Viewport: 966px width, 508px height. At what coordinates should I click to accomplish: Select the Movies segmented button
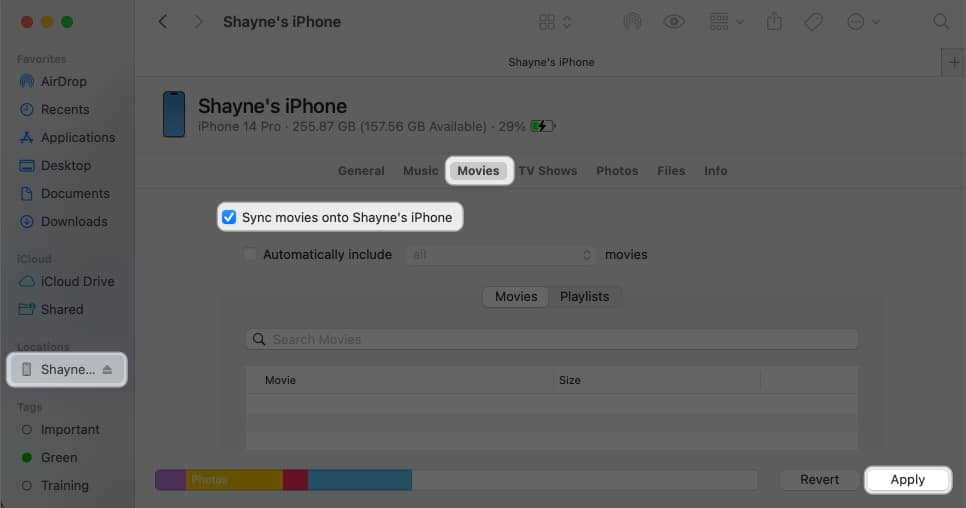click(516, 297)
